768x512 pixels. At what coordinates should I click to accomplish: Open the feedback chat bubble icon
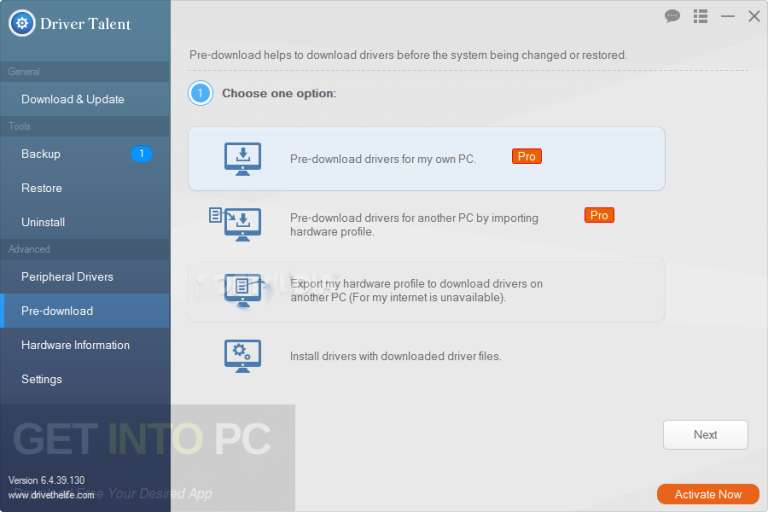point(672,16)
